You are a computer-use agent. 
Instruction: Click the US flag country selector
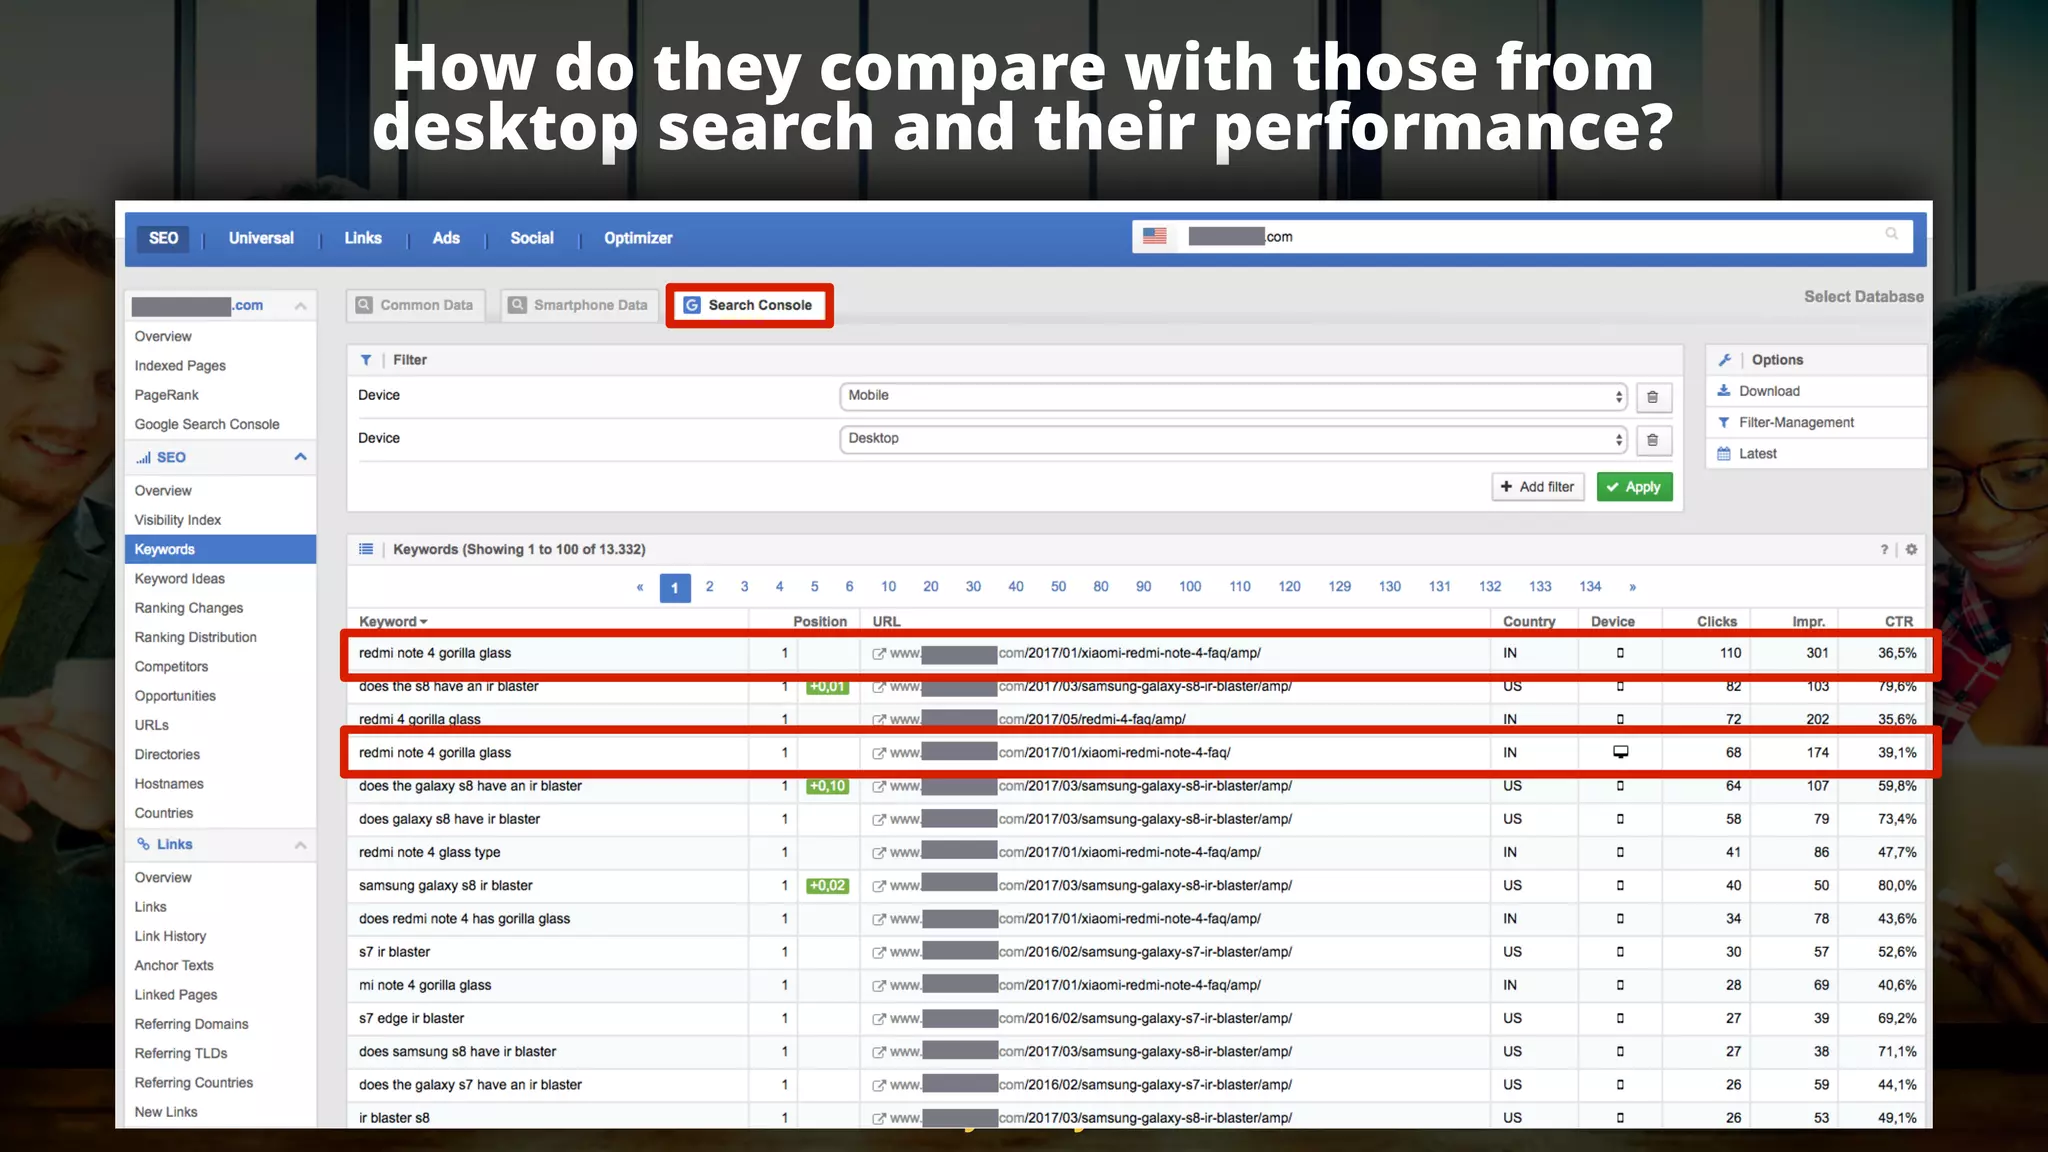coord(1155,236)
